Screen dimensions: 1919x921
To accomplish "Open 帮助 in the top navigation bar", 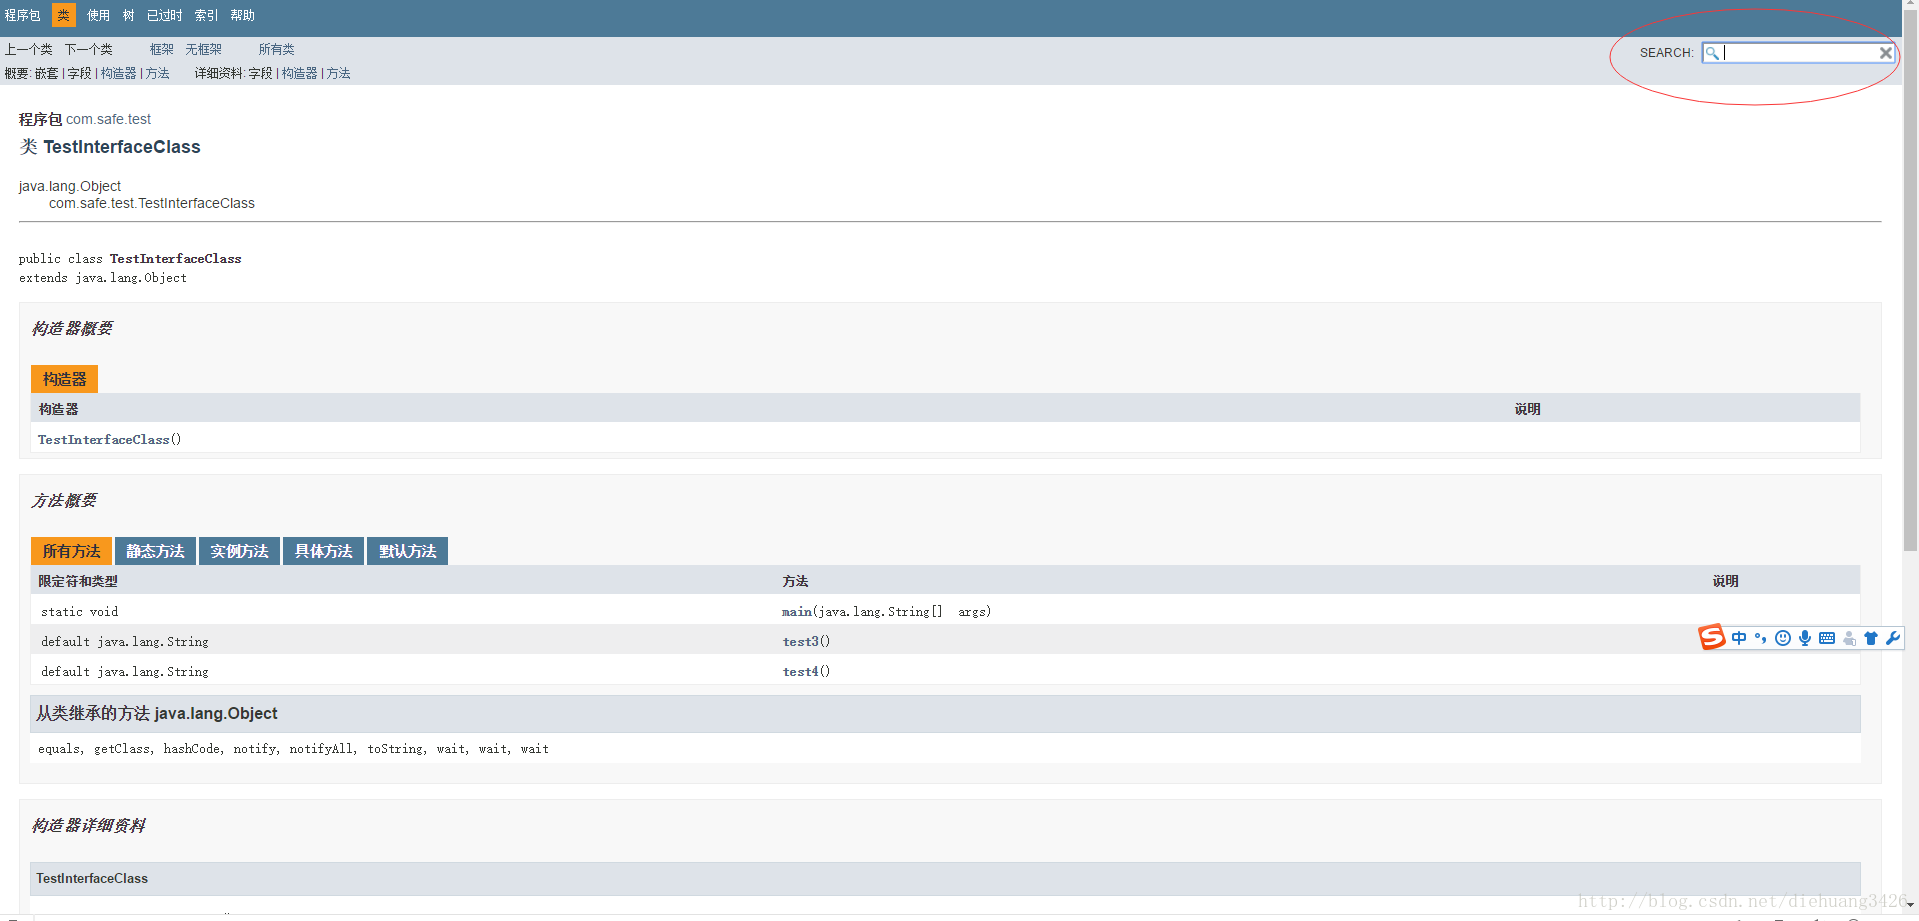I will 242,15.
